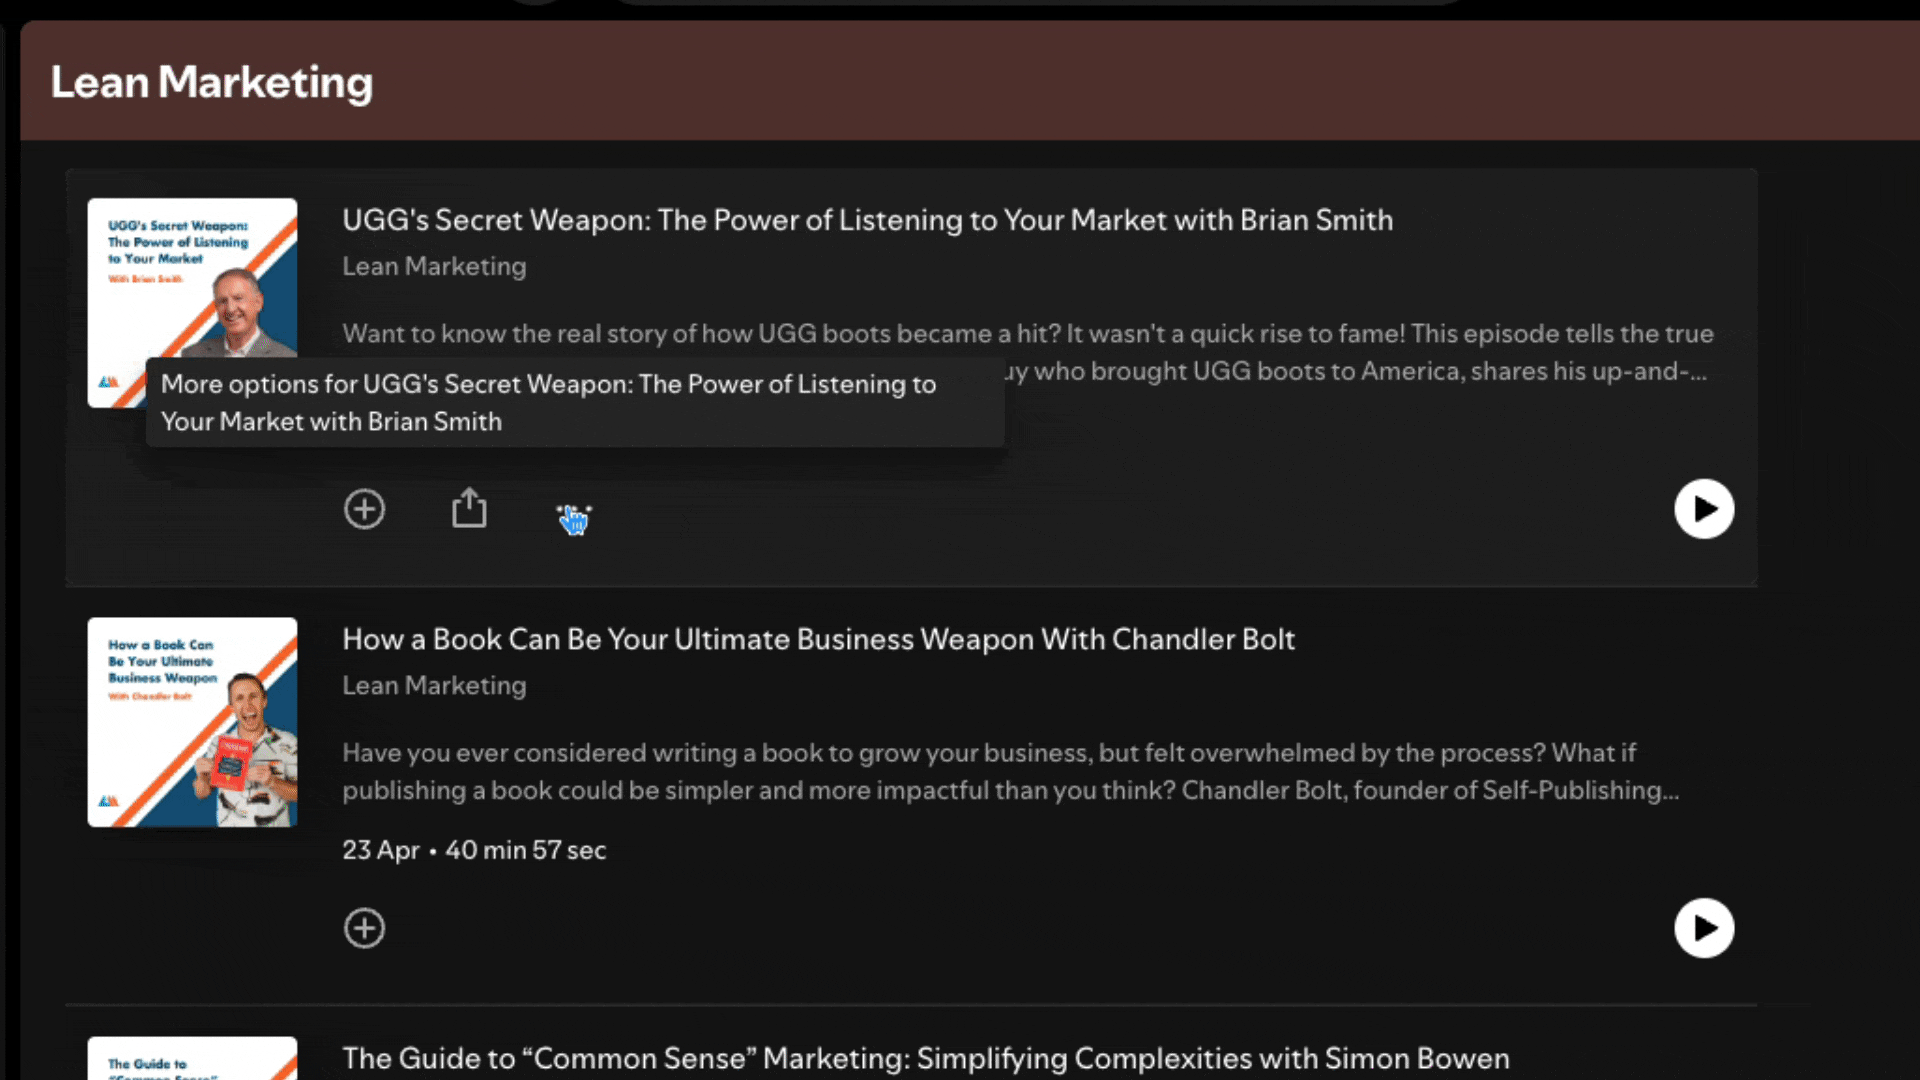
Task: Open Lean Marketing show link under UGG episode
Action: 434,266
